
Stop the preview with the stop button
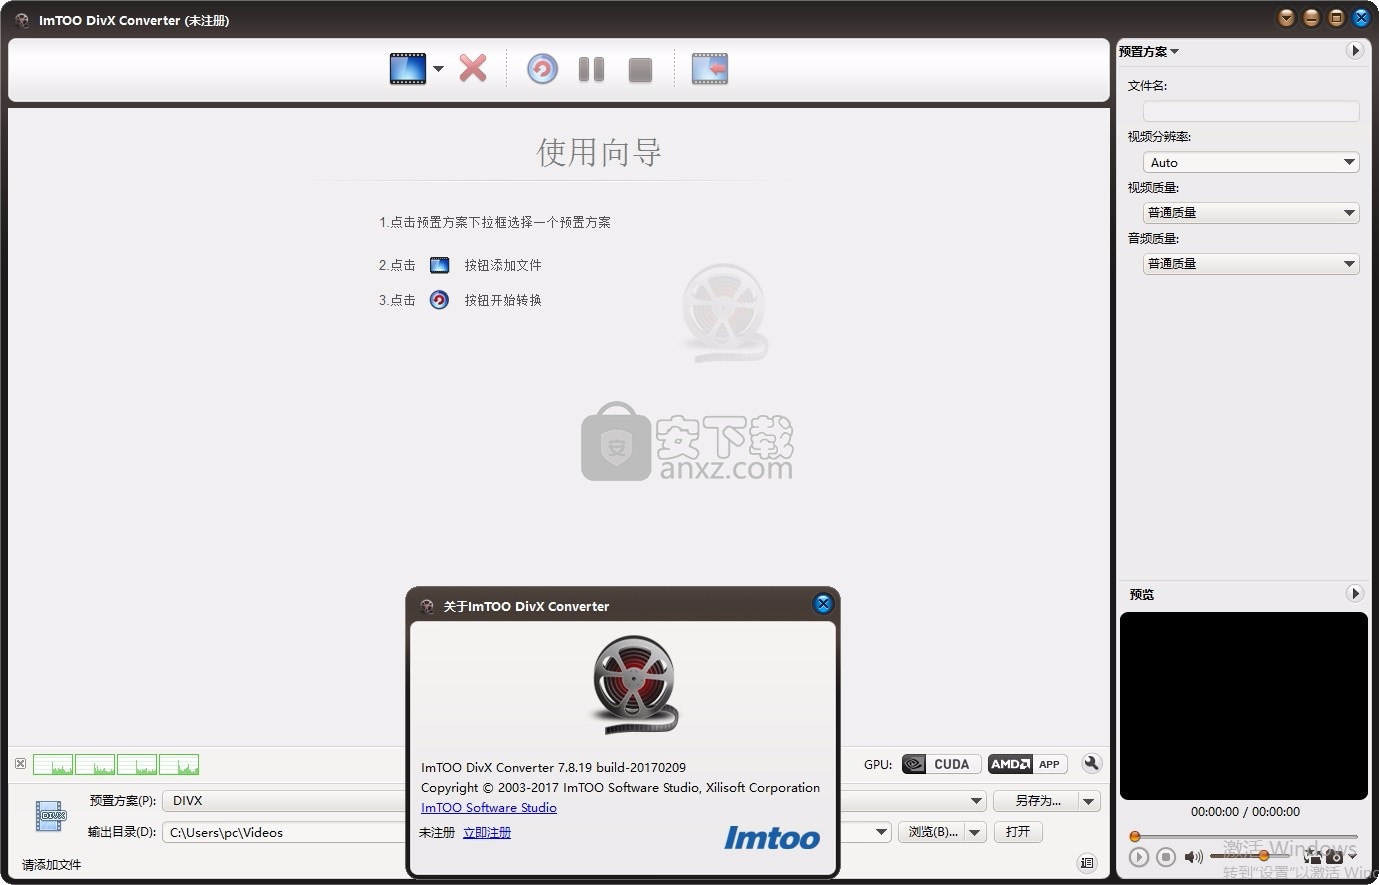[x=1165, y=857]
